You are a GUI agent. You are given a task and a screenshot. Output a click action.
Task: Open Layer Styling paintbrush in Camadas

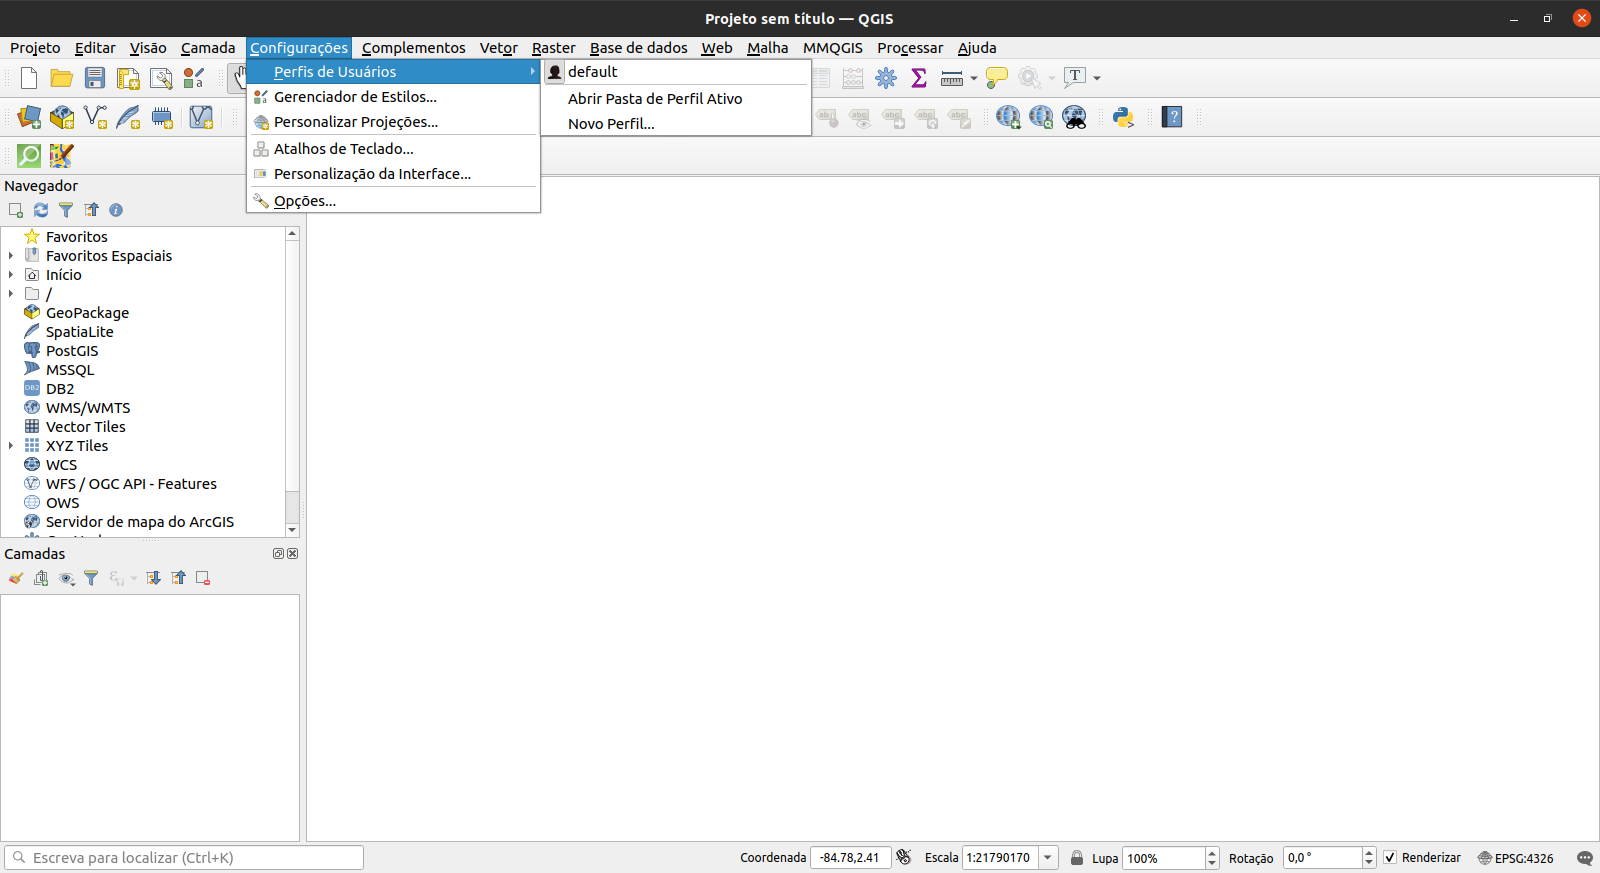[x=16, y=578]
